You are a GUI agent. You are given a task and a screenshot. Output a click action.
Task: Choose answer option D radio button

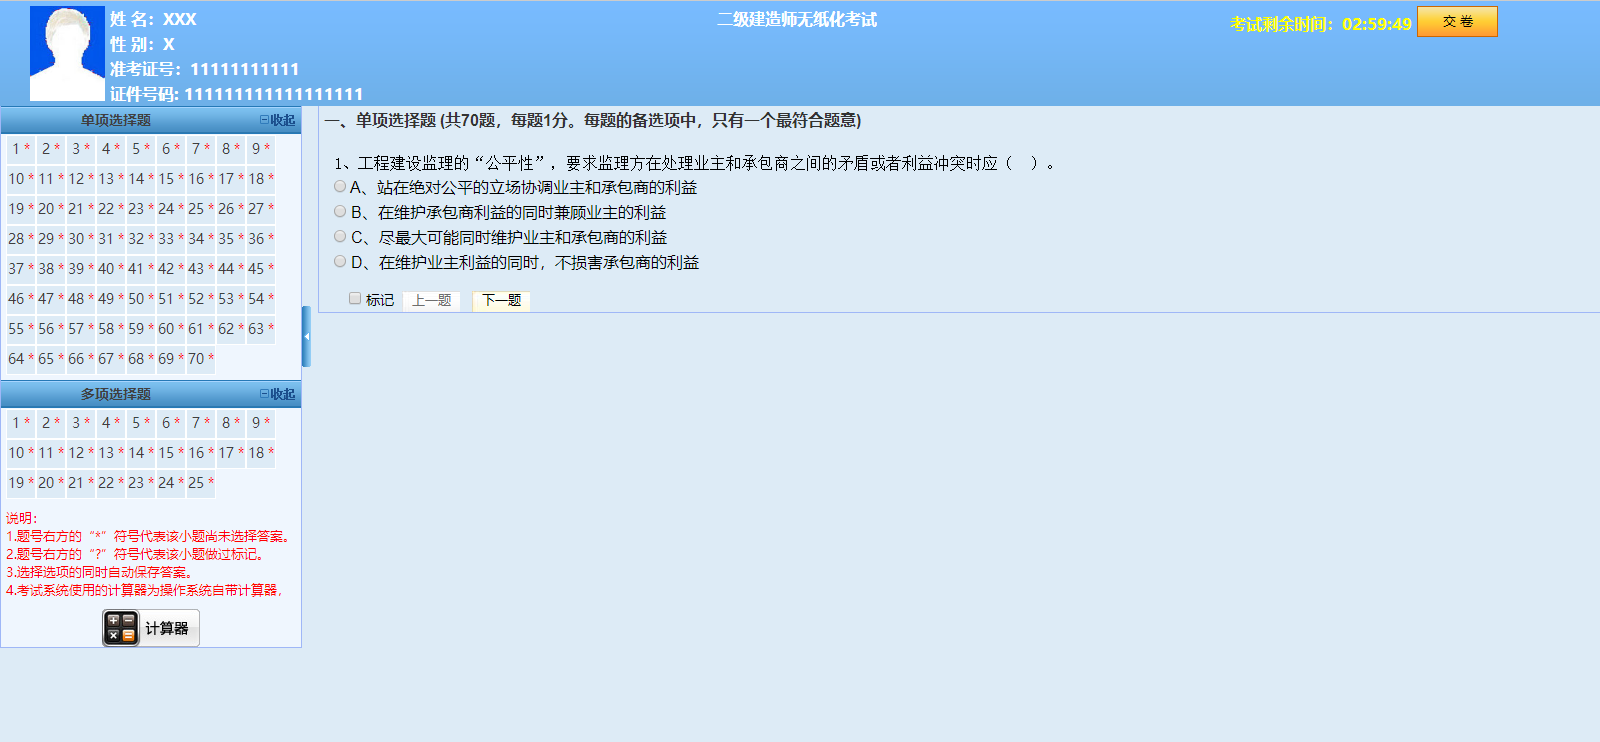(340, 262)
